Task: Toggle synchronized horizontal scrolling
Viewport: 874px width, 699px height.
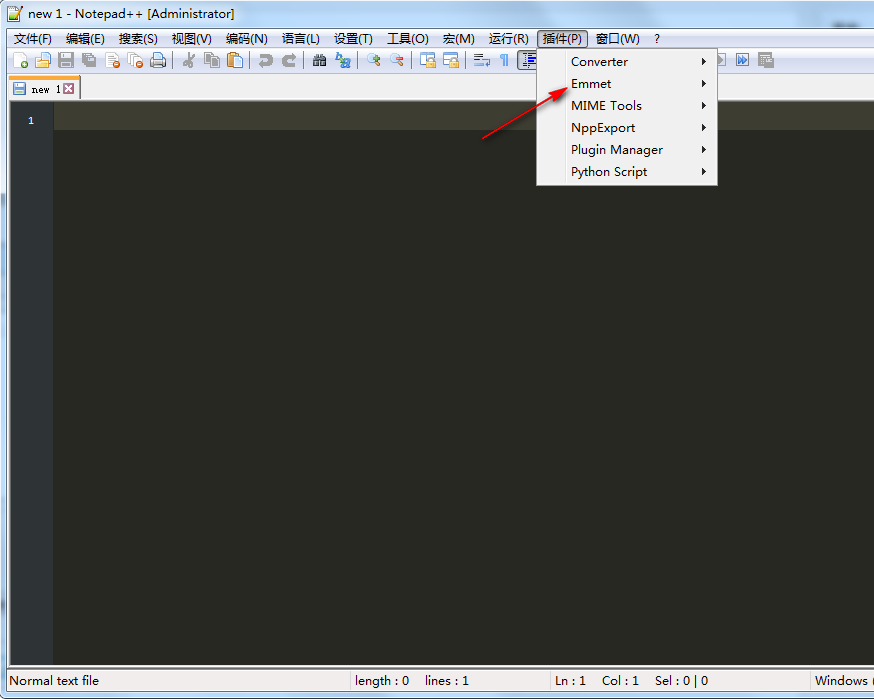Action: (x=450, y=60)
